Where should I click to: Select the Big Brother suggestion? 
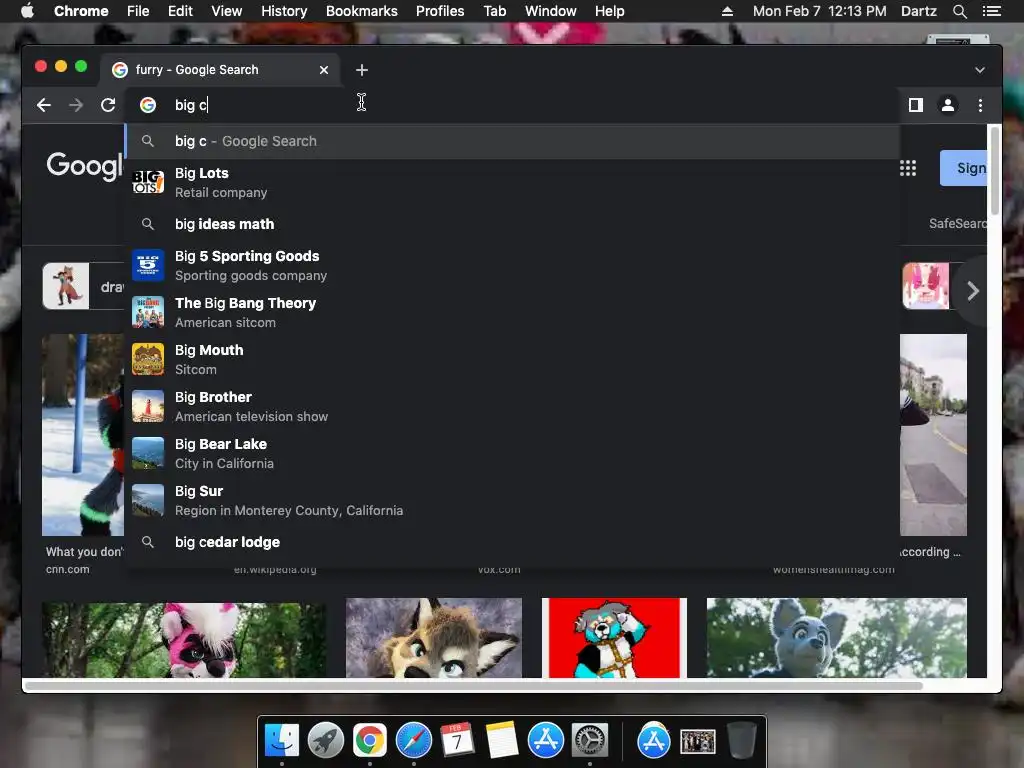point(512,406)
